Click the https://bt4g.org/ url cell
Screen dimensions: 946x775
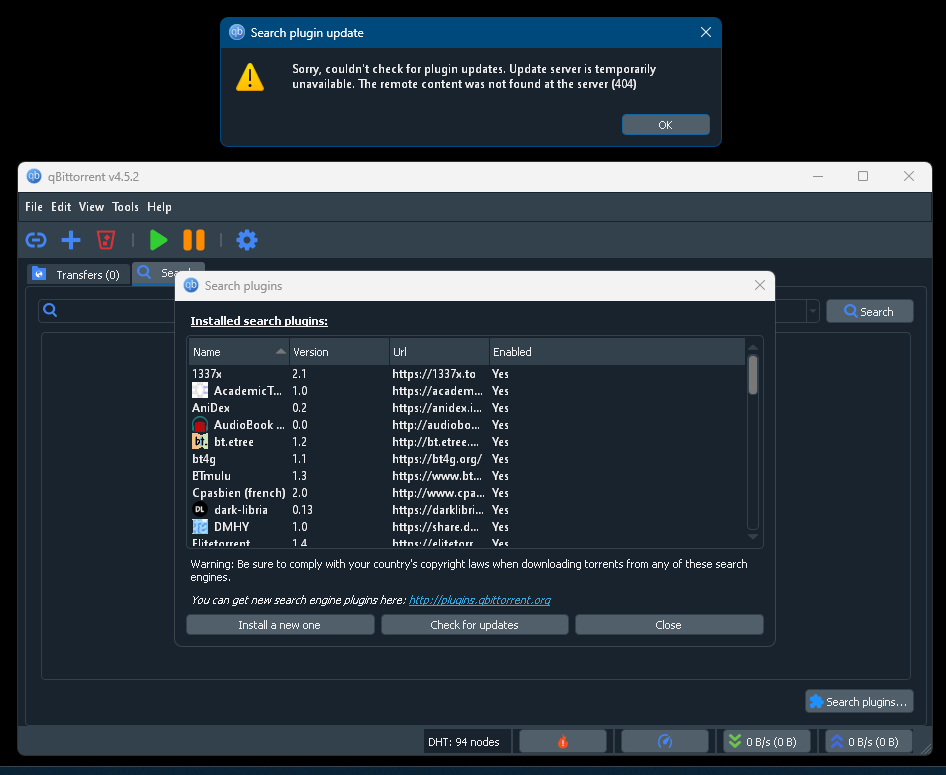pos(437,459)
